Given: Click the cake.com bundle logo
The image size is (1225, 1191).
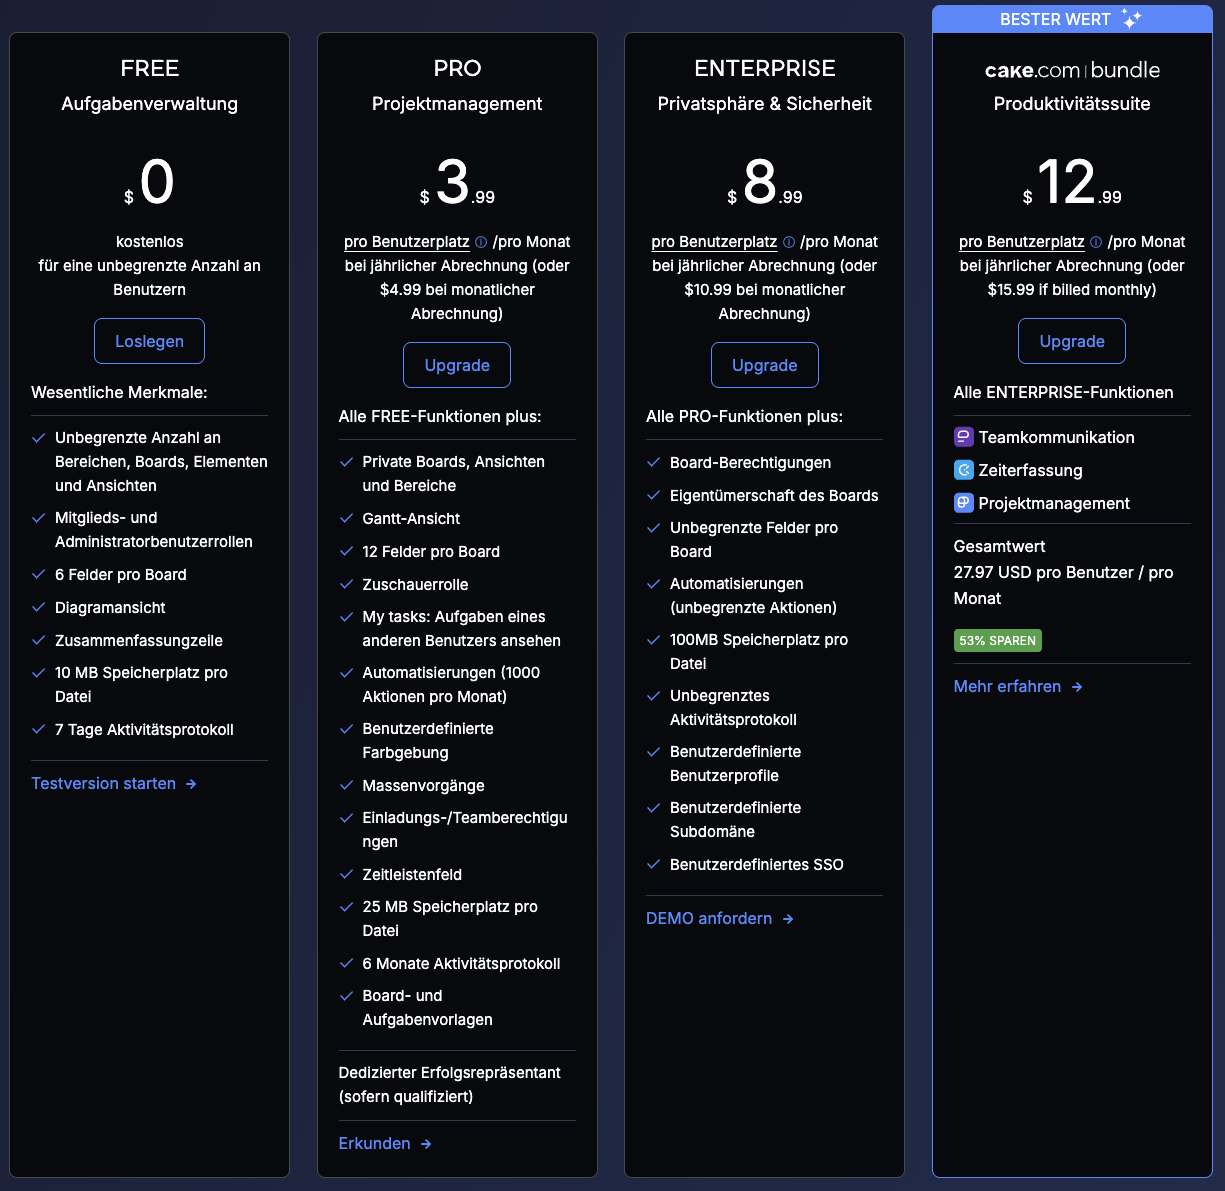Looking at the screenshot, I should click(1071, 70).
